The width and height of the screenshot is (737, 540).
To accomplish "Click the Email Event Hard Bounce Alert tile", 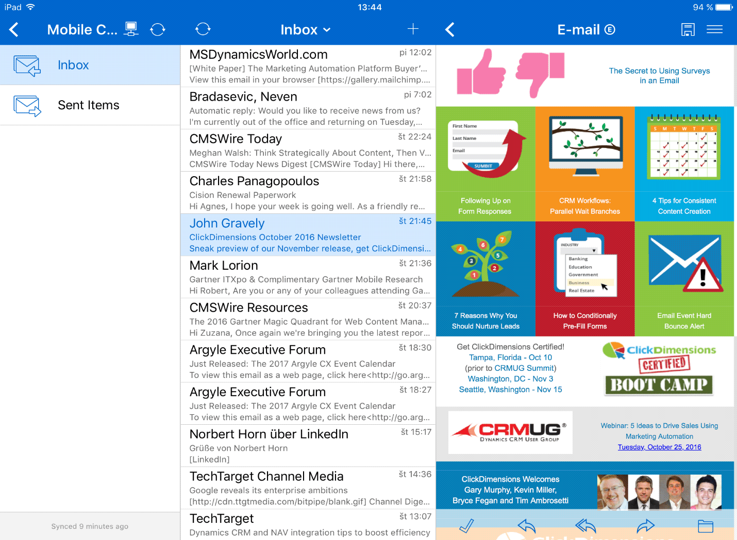I will coord(684,278).
